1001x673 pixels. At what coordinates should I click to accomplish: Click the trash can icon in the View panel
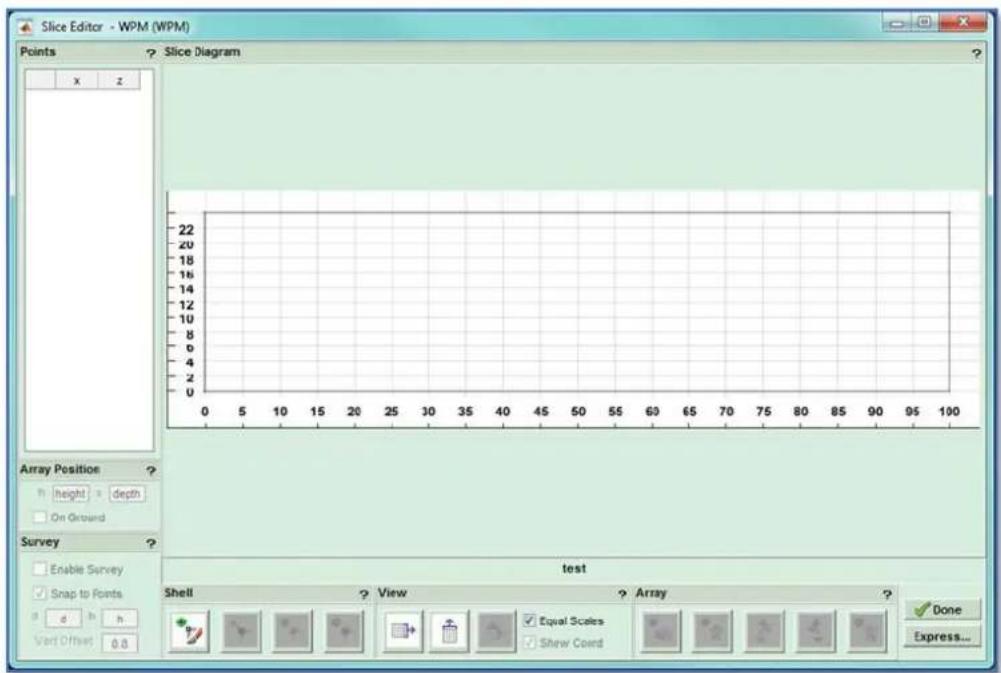point(449,631)
